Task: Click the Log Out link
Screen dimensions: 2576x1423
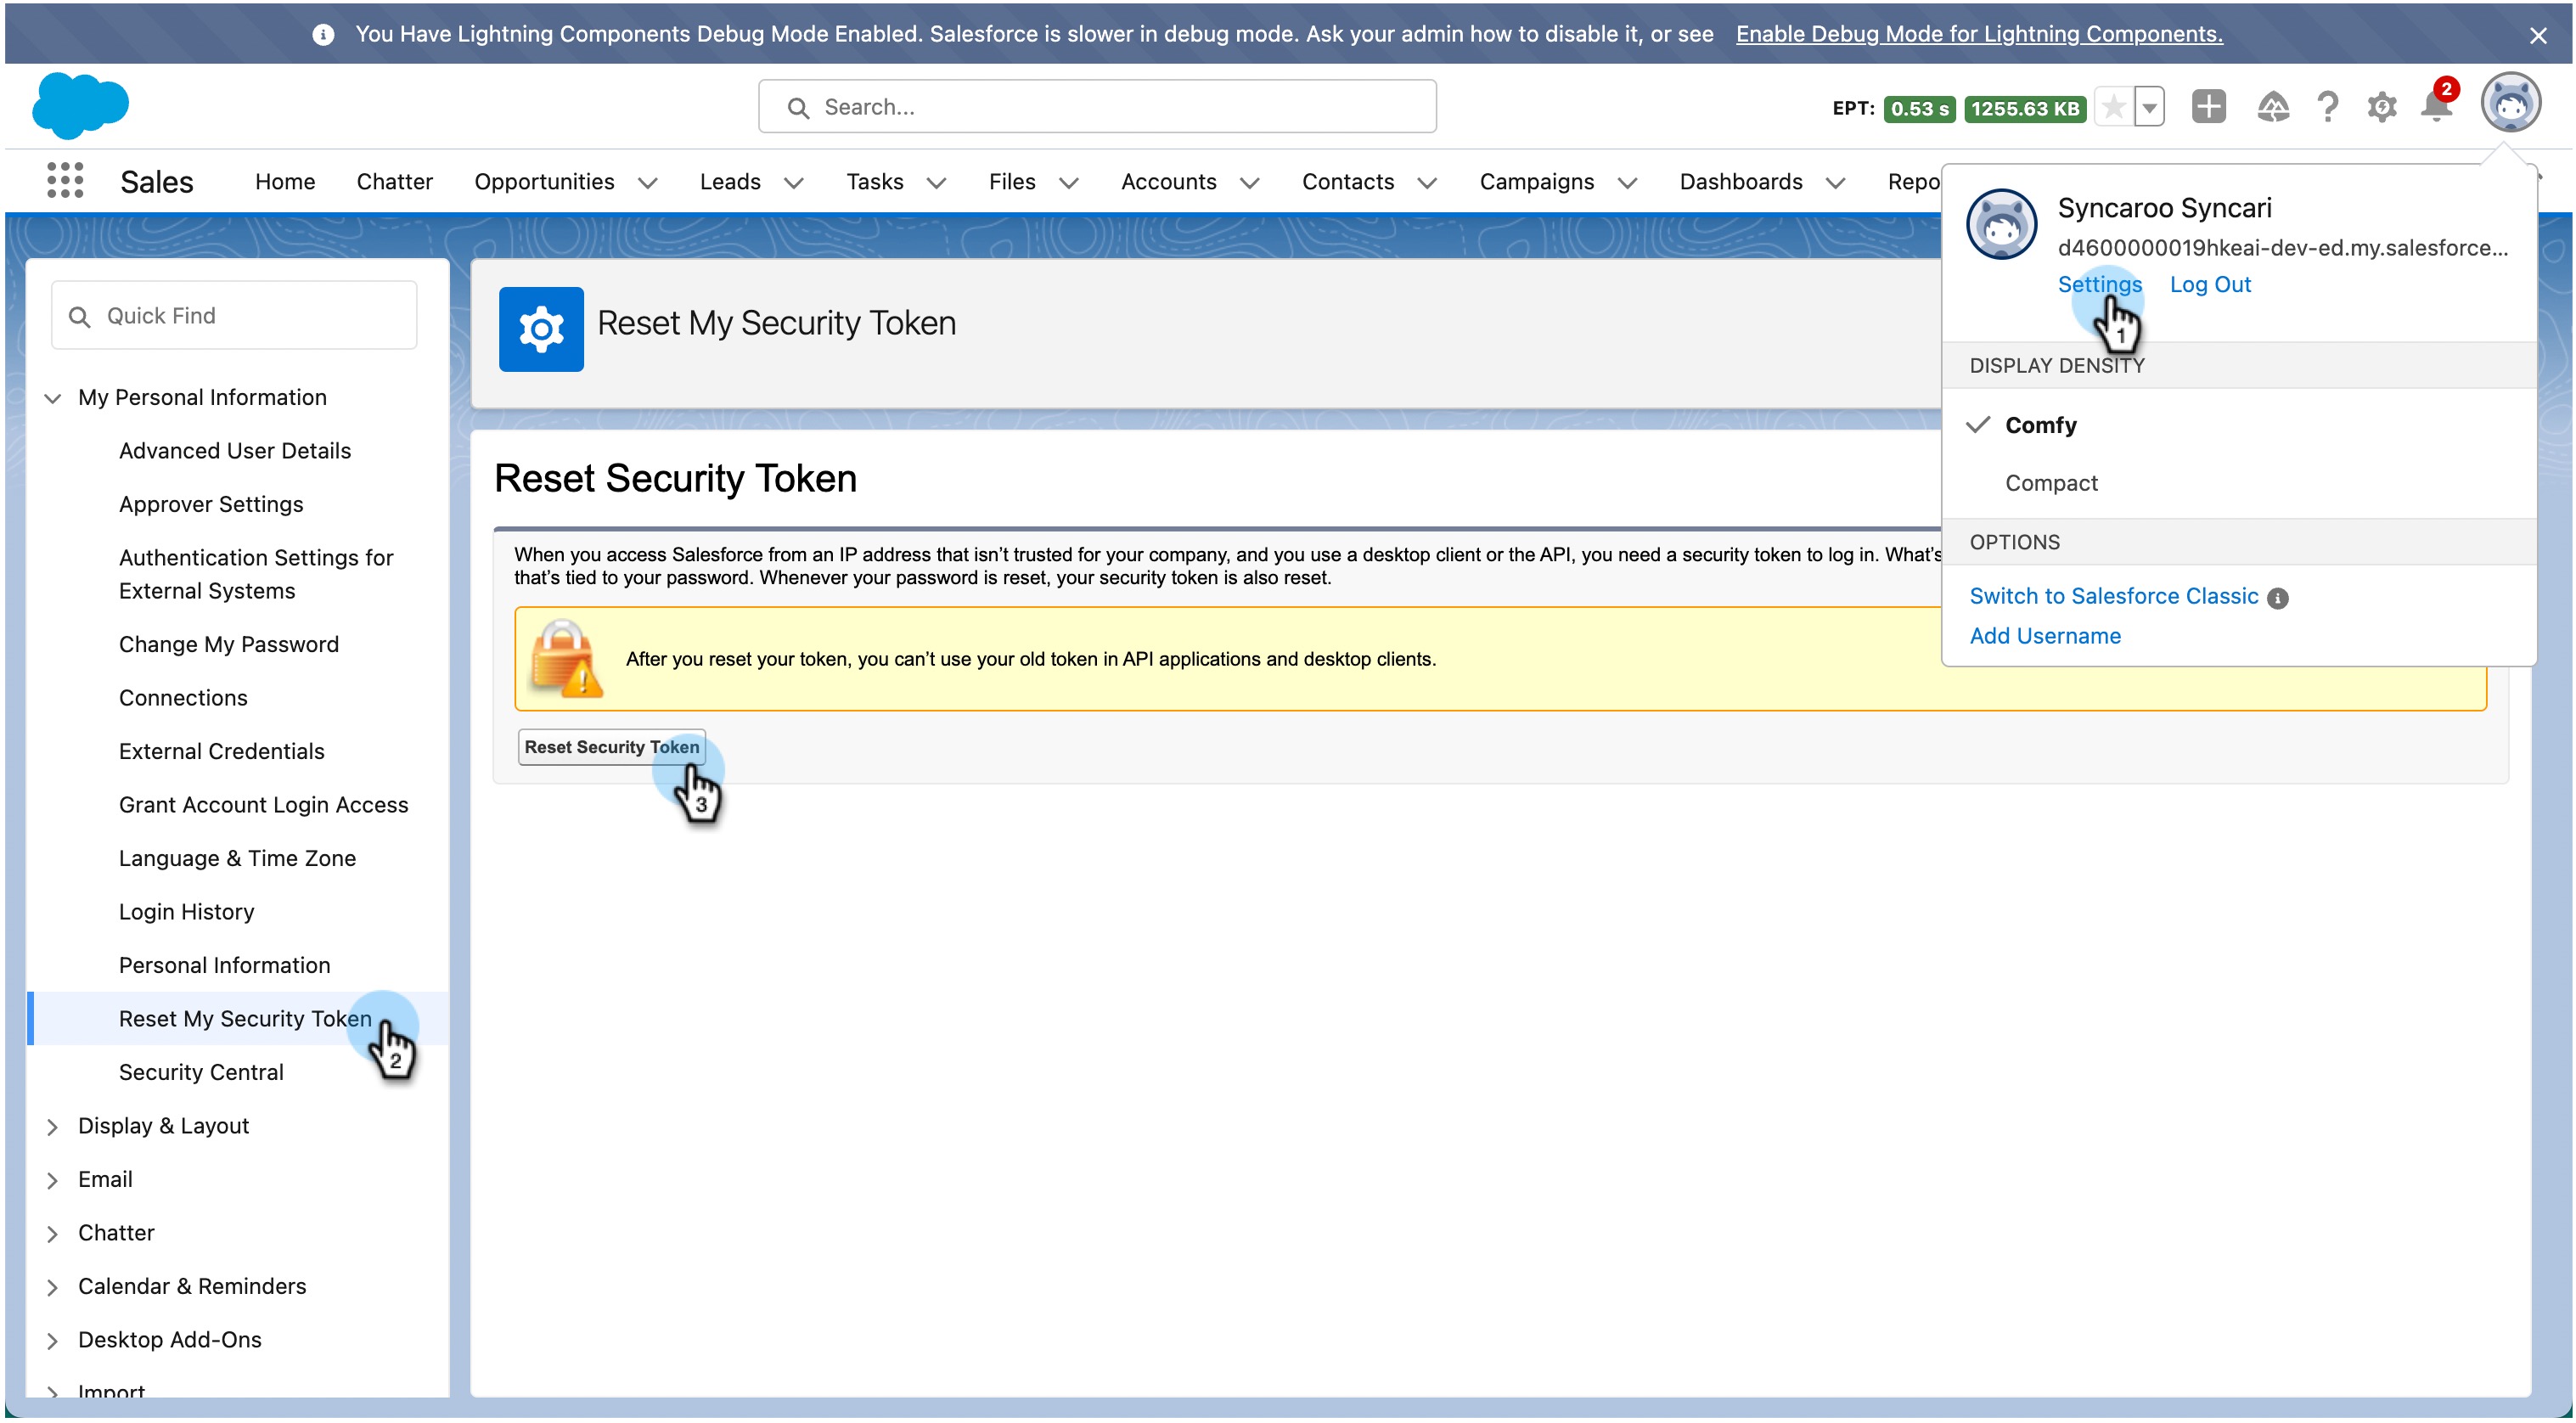Action: 2210,284
